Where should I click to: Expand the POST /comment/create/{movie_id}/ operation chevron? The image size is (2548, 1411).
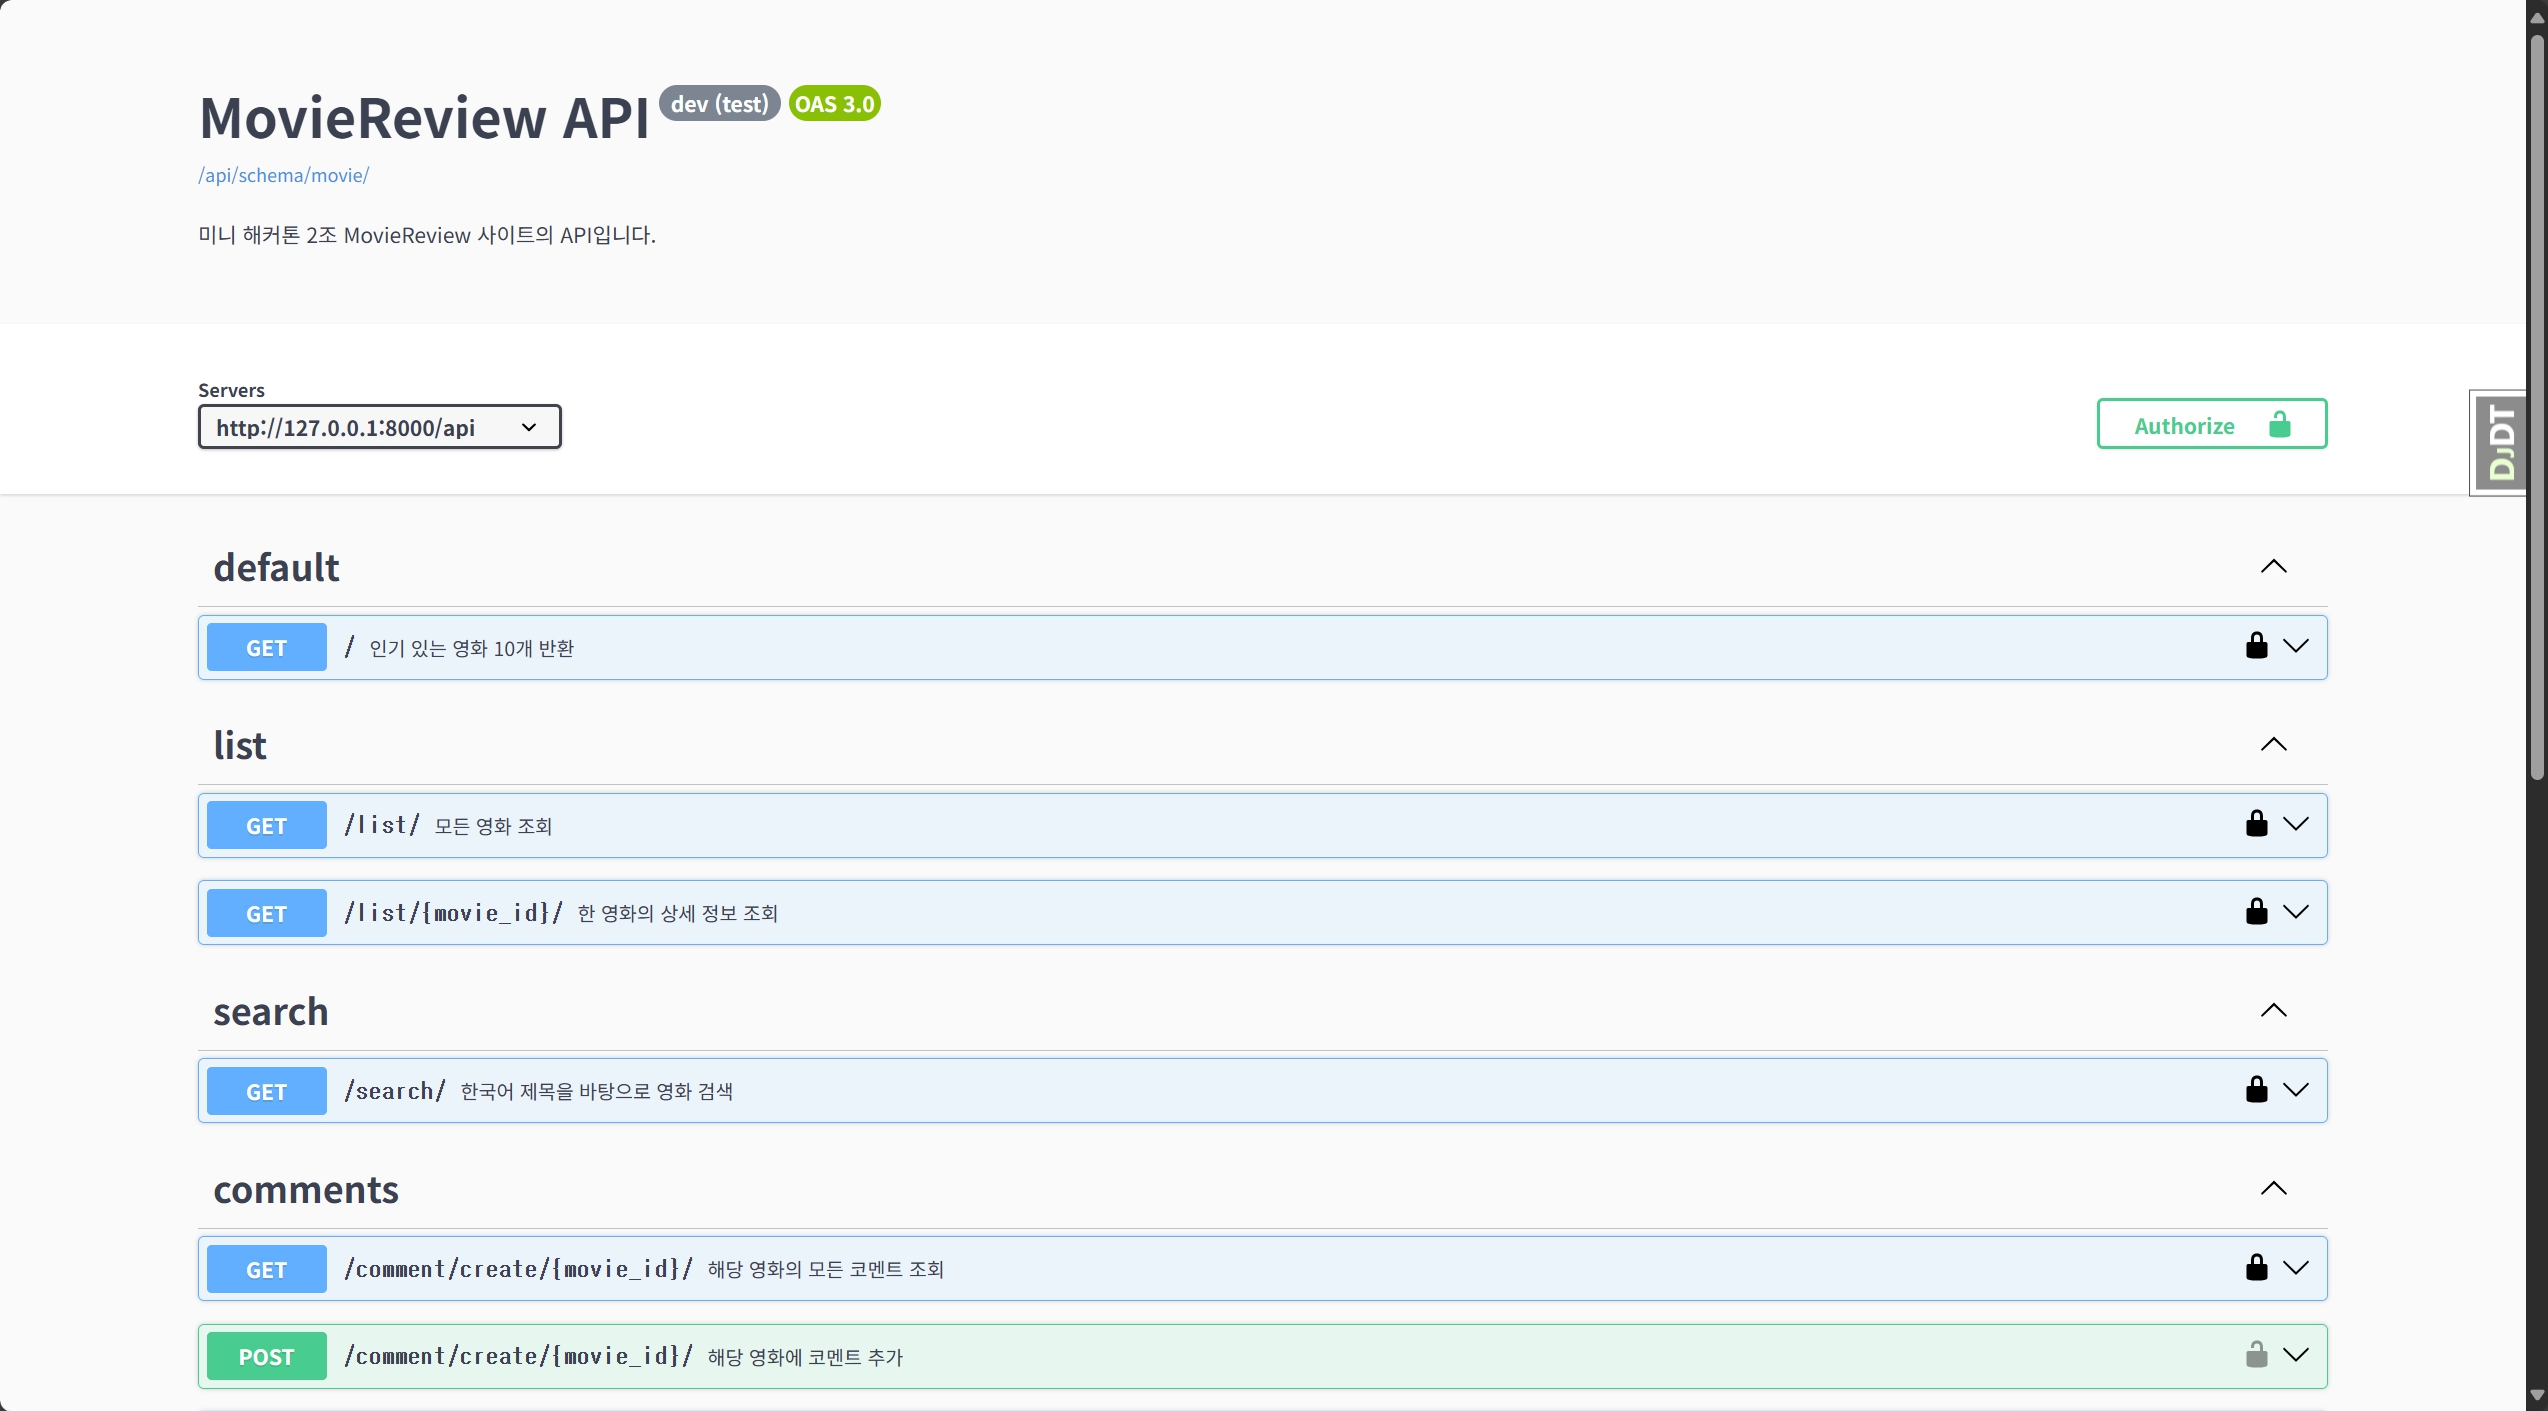coord(2296,1355)
